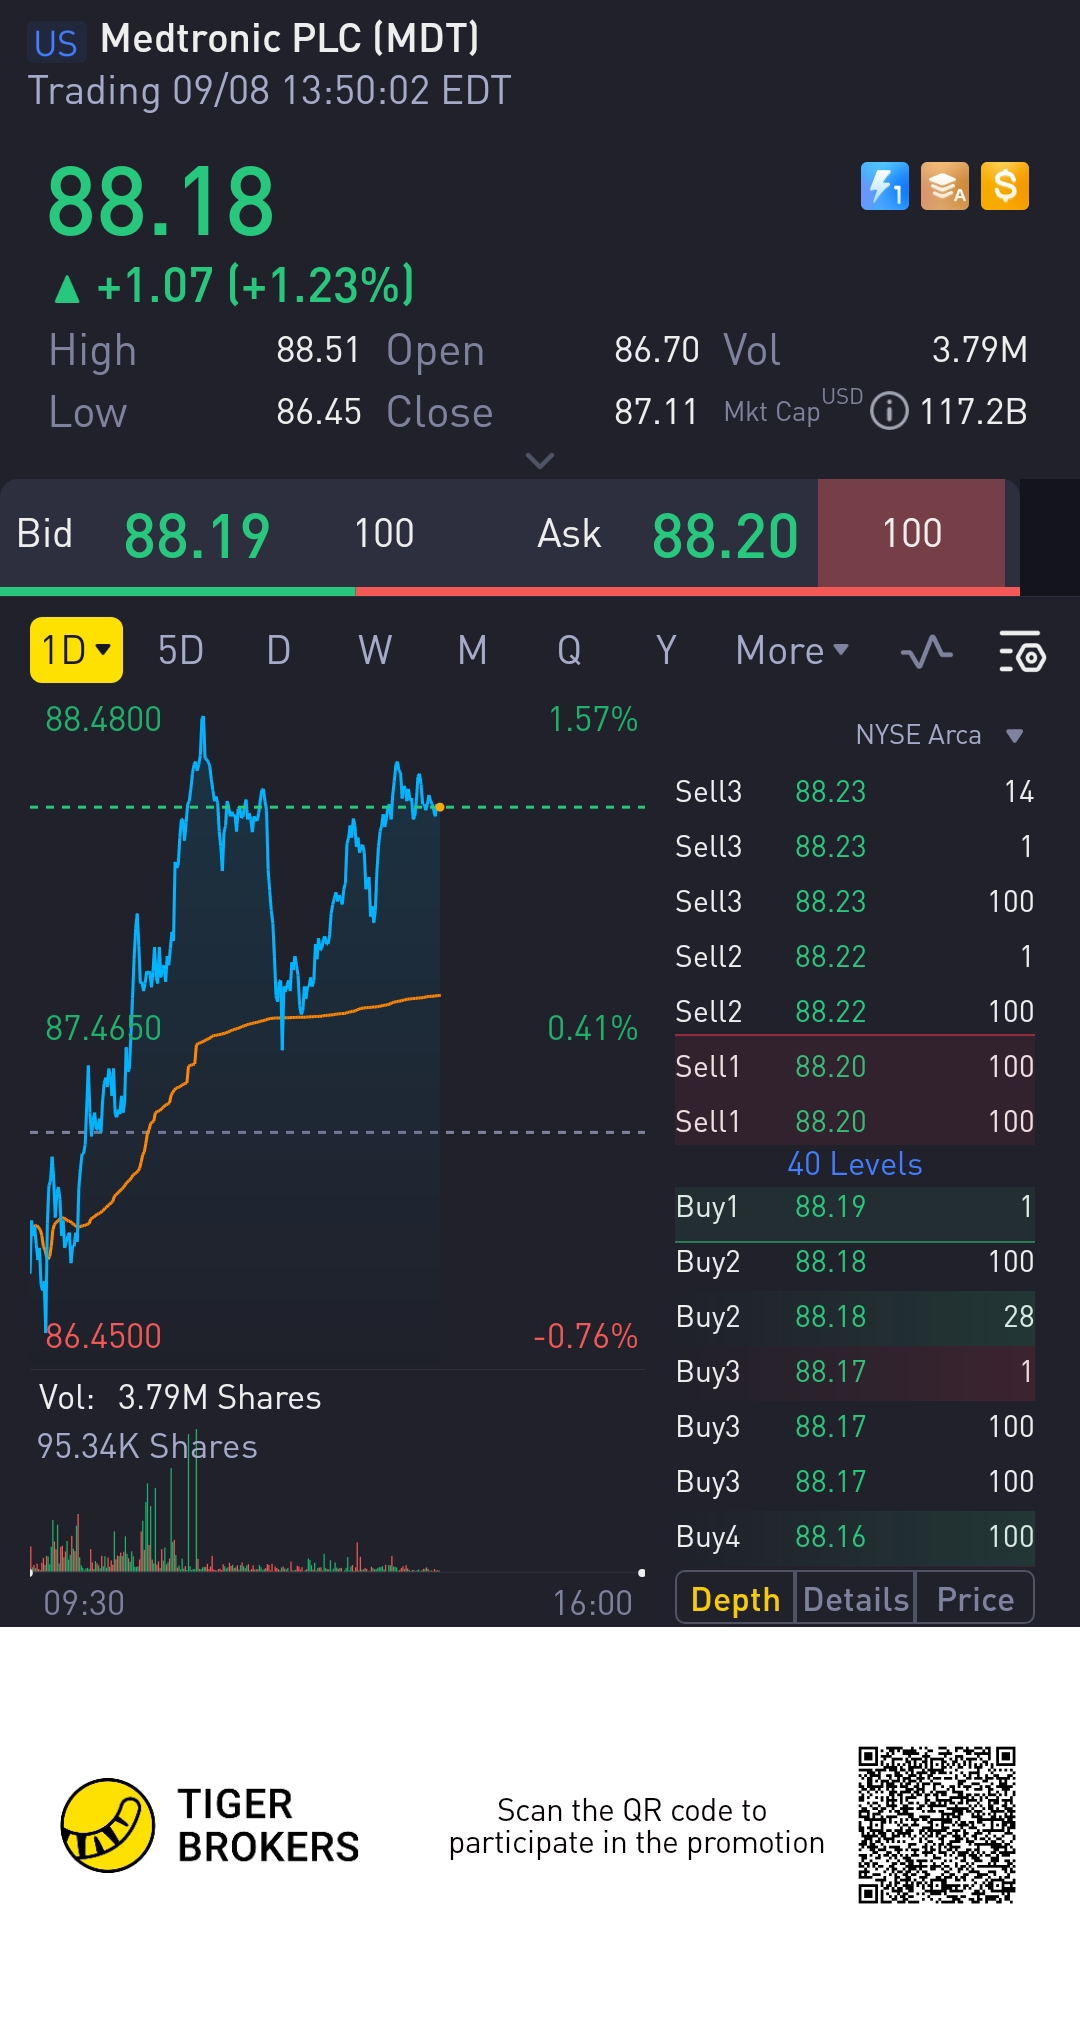Screen dimensions: 1080x2024
Task: Tap the +1.07 (+1.23%) change
Action: tap(234, 286)
